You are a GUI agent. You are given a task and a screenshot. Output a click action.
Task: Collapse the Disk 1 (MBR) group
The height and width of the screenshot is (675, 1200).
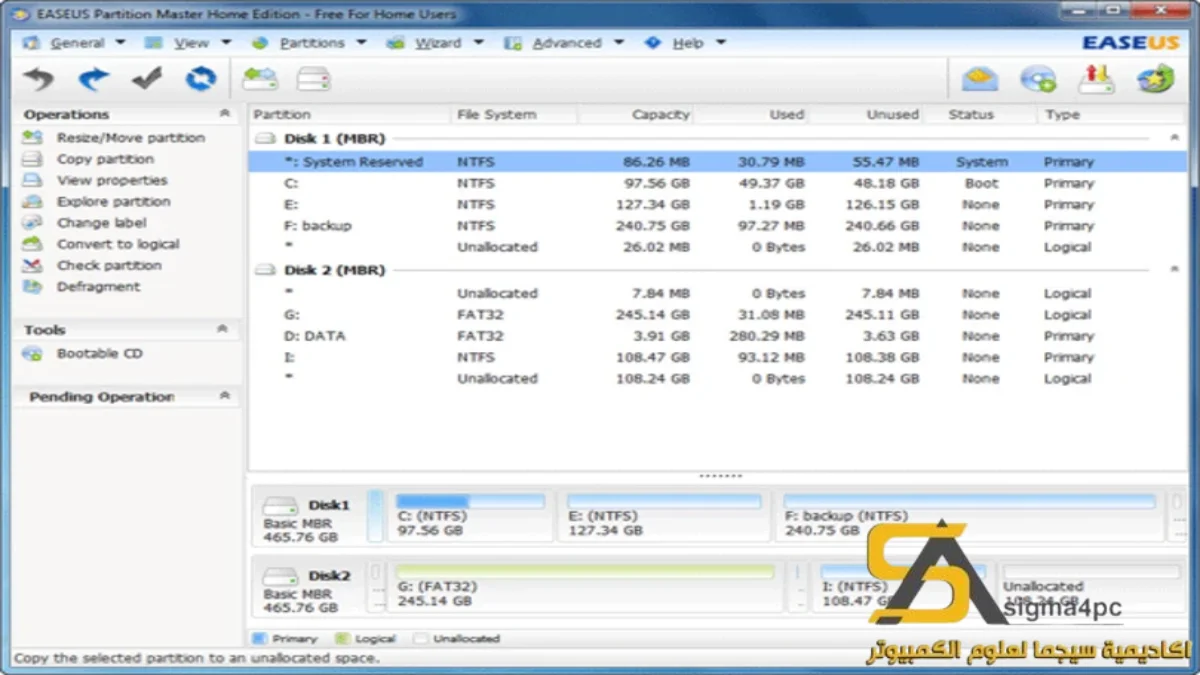pyautogui.click(x=1174, y=138)
